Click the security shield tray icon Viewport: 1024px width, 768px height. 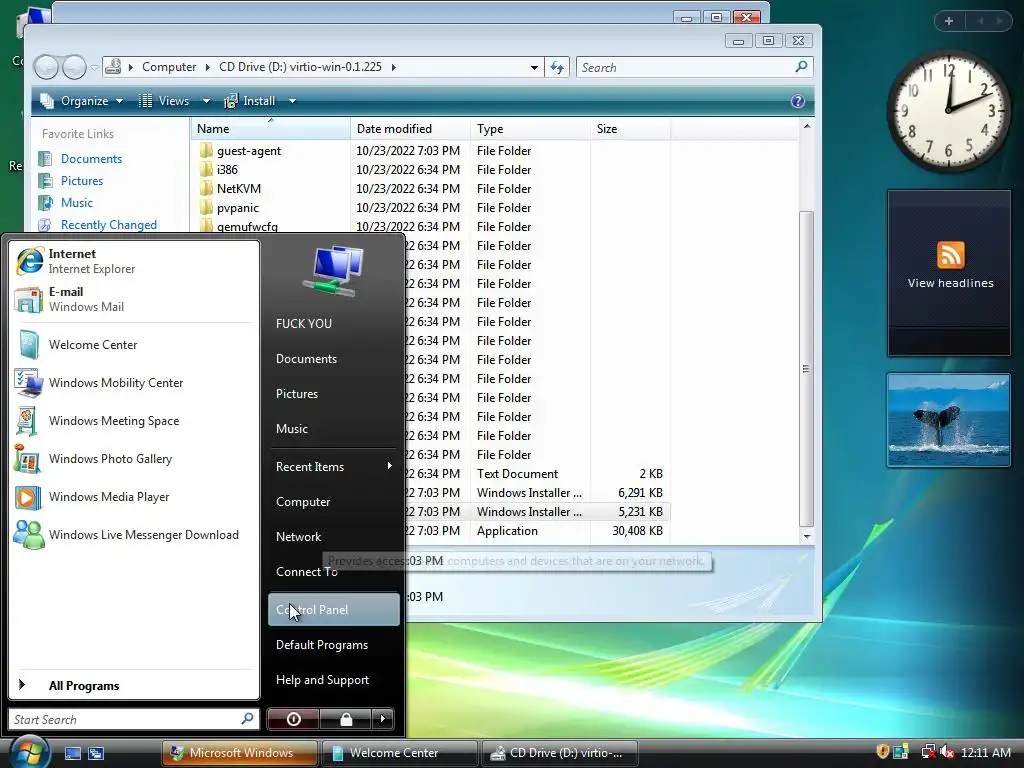tap(882, 752)
